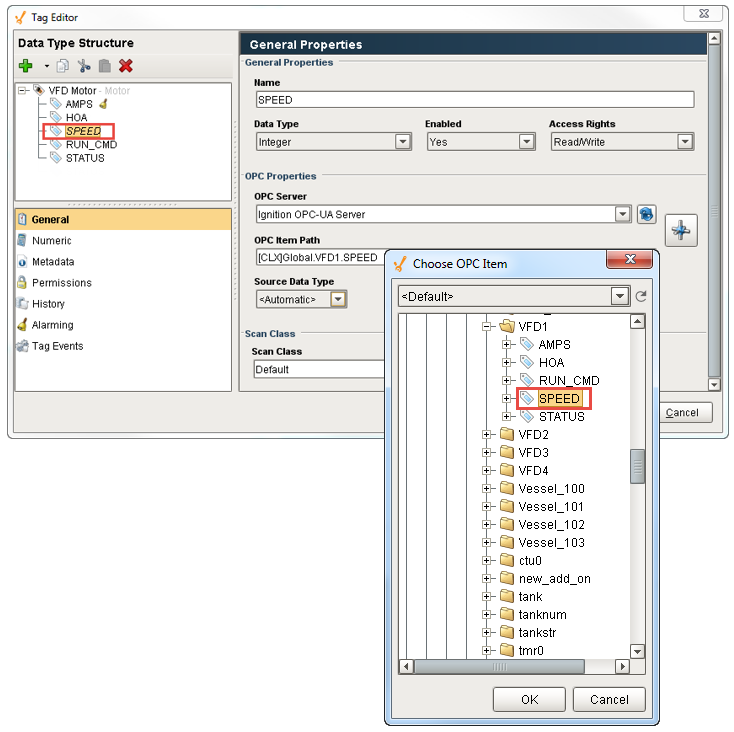Open the Access Rights dropdown
The height and width of the screenshot is (732, 734).
[x=685, y=142]
